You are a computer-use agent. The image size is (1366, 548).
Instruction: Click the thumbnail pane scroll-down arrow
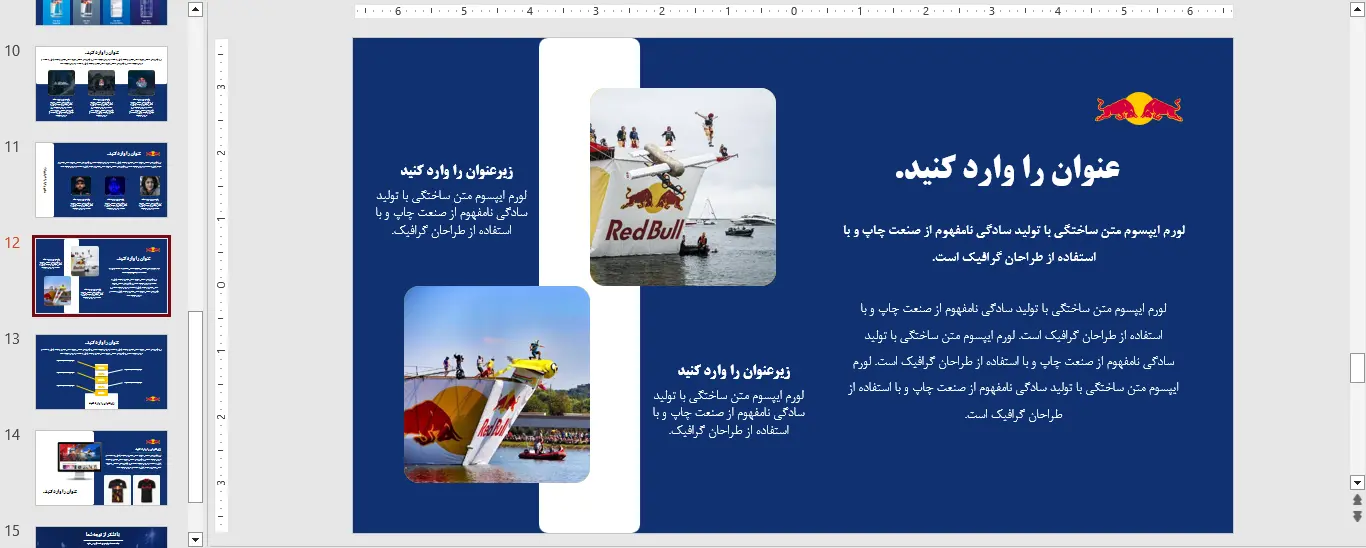point(195,539)
